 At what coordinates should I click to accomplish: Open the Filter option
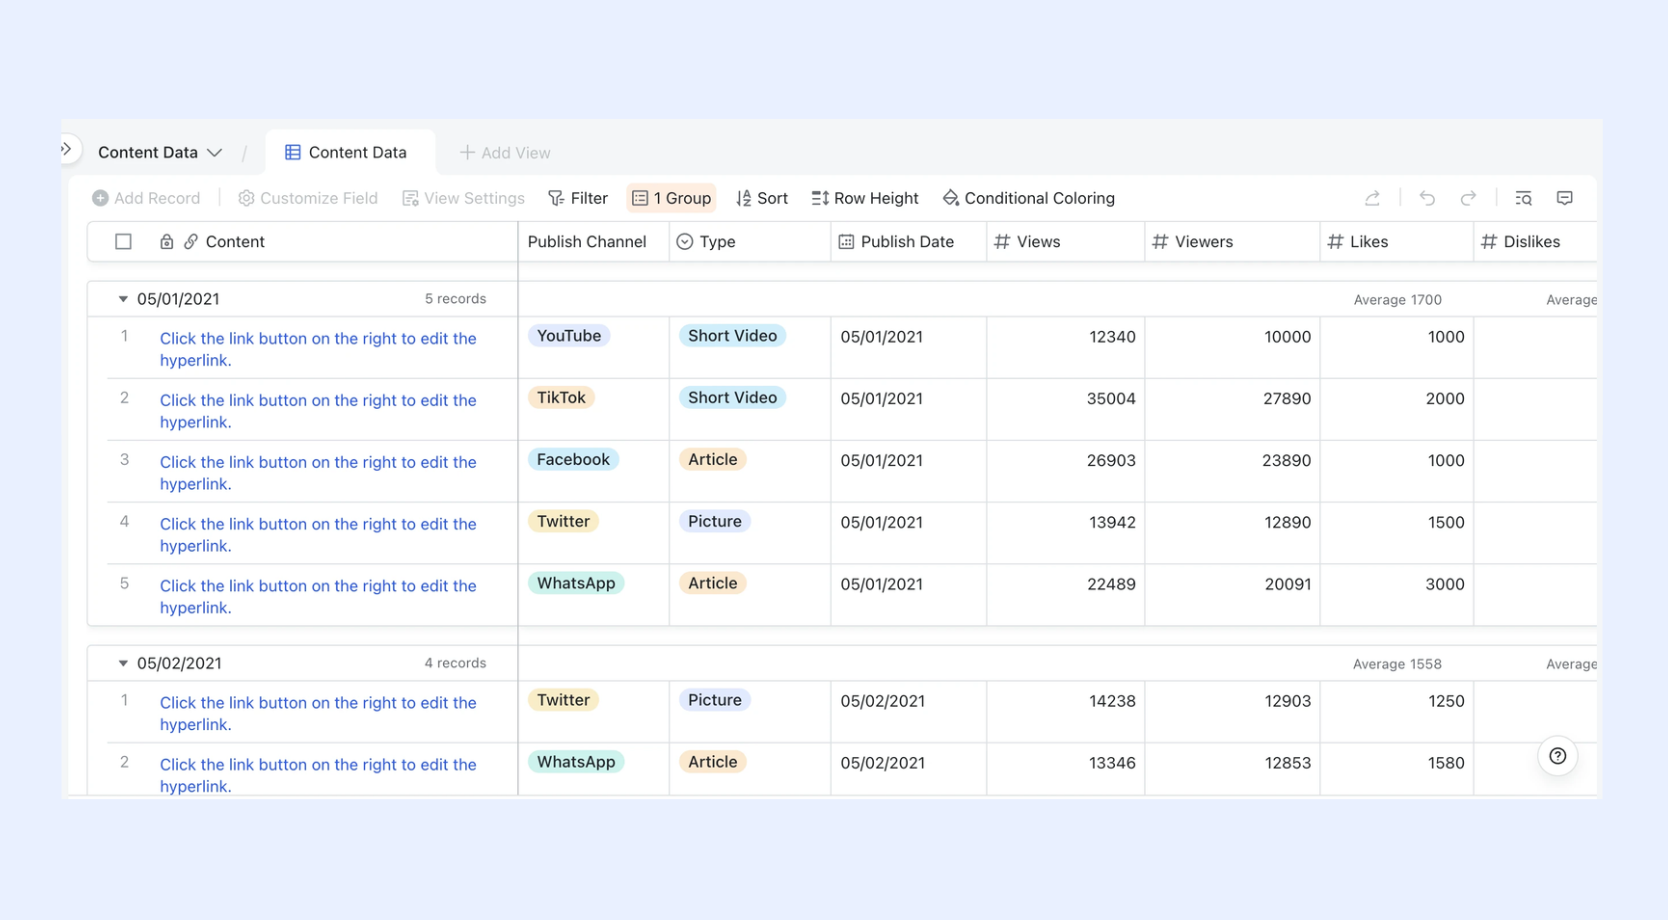[x=578, y=198]
